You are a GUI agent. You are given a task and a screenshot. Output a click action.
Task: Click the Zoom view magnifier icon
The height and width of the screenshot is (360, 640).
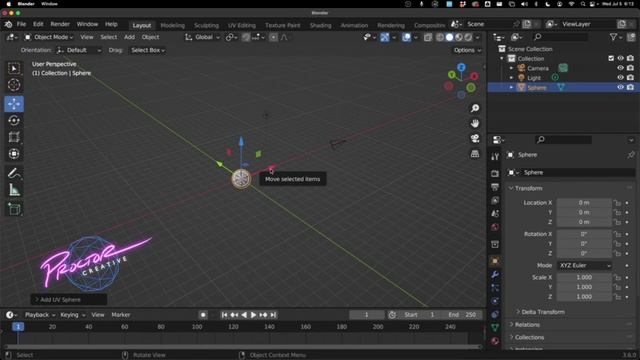[x=475, y=108]
